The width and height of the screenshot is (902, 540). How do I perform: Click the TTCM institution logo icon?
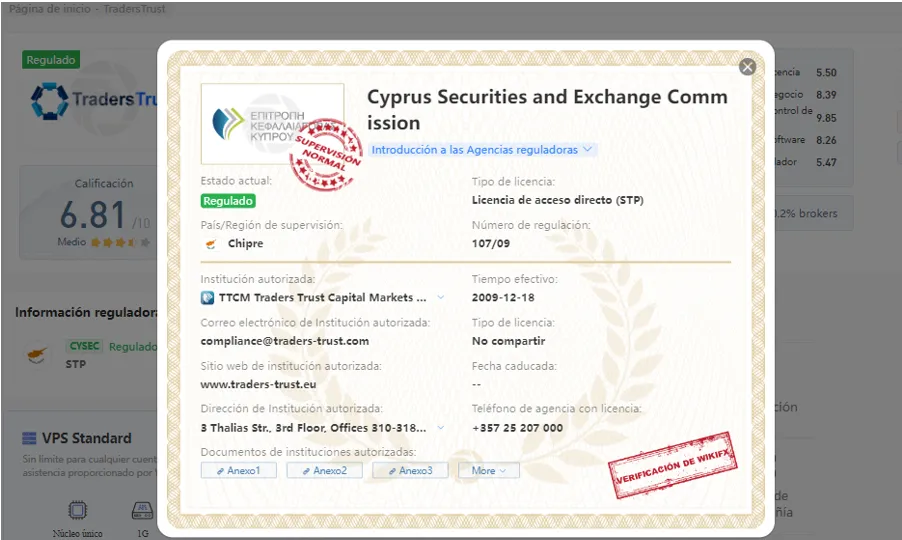point(207,298)
